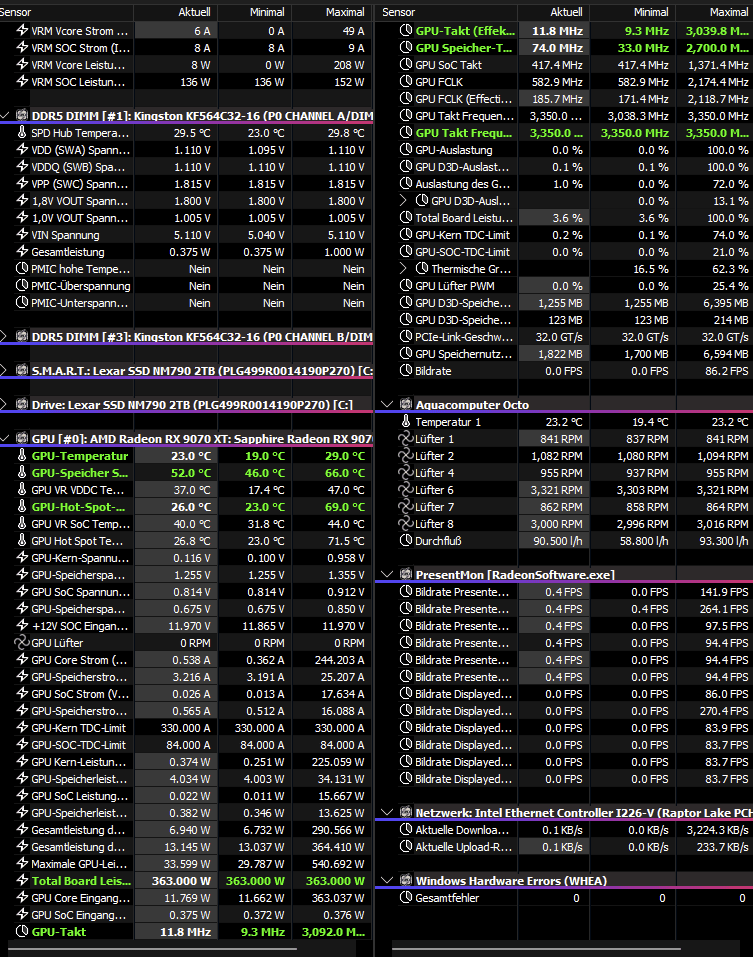Click the left panel horizontal scrollbar
Screen dimensions: 753x957
point(153,950)
